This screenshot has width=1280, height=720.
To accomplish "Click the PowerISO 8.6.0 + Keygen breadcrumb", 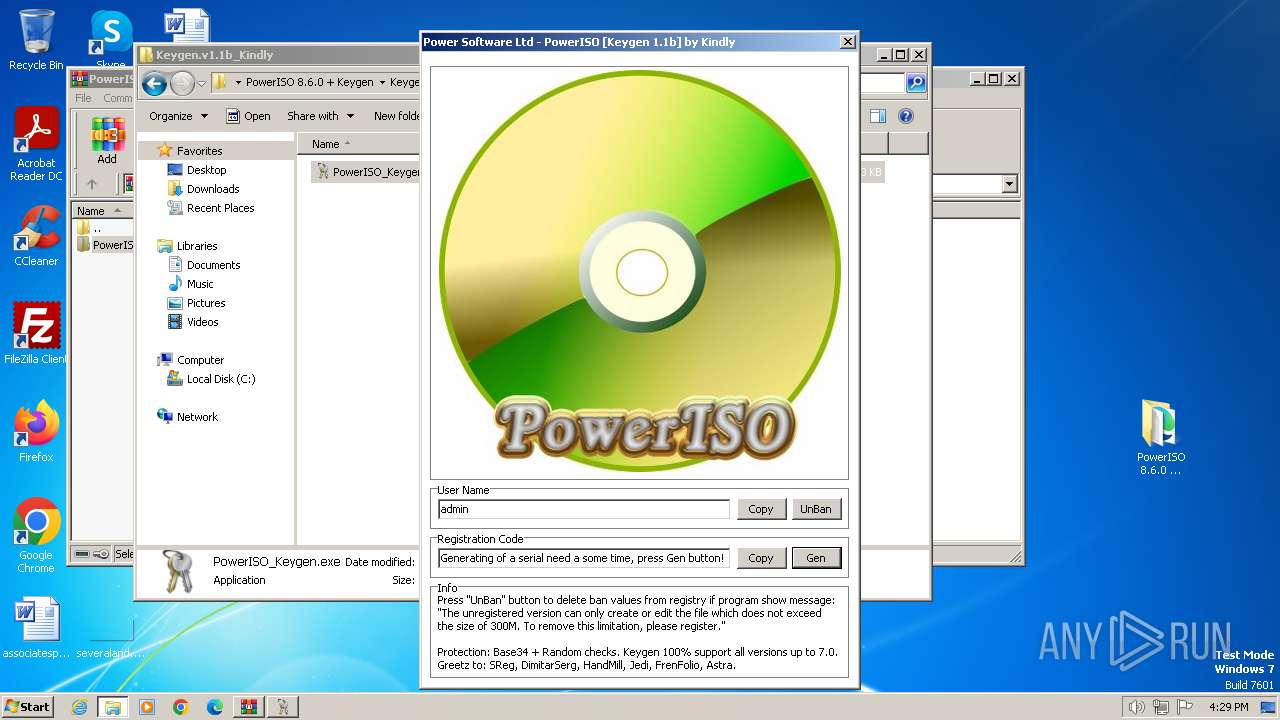I will [309, 83].
